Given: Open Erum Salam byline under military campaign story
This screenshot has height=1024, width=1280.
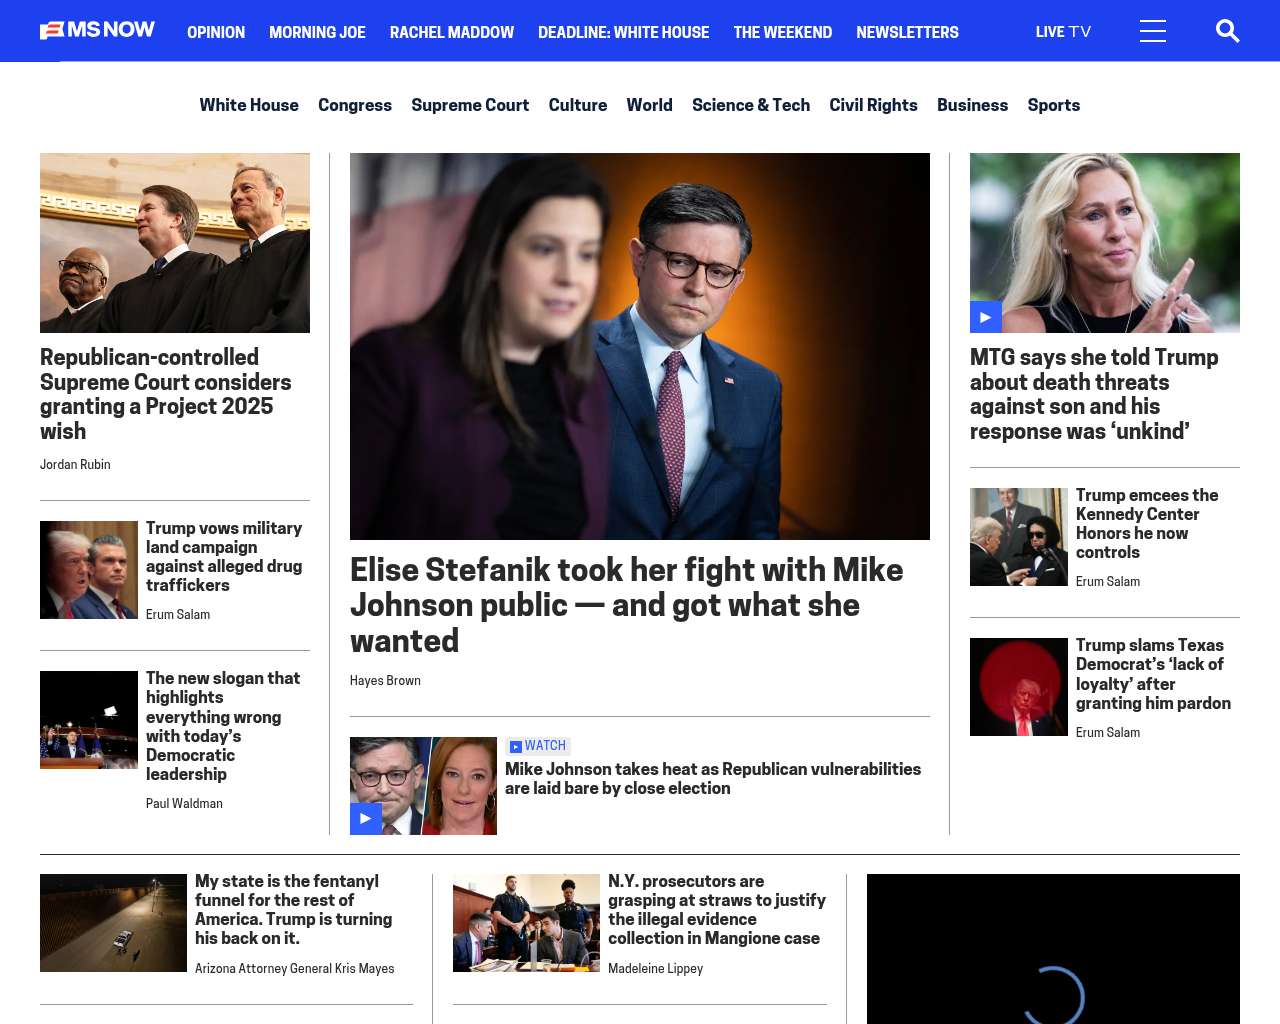Looking at the screenshot, I should 178,614.
